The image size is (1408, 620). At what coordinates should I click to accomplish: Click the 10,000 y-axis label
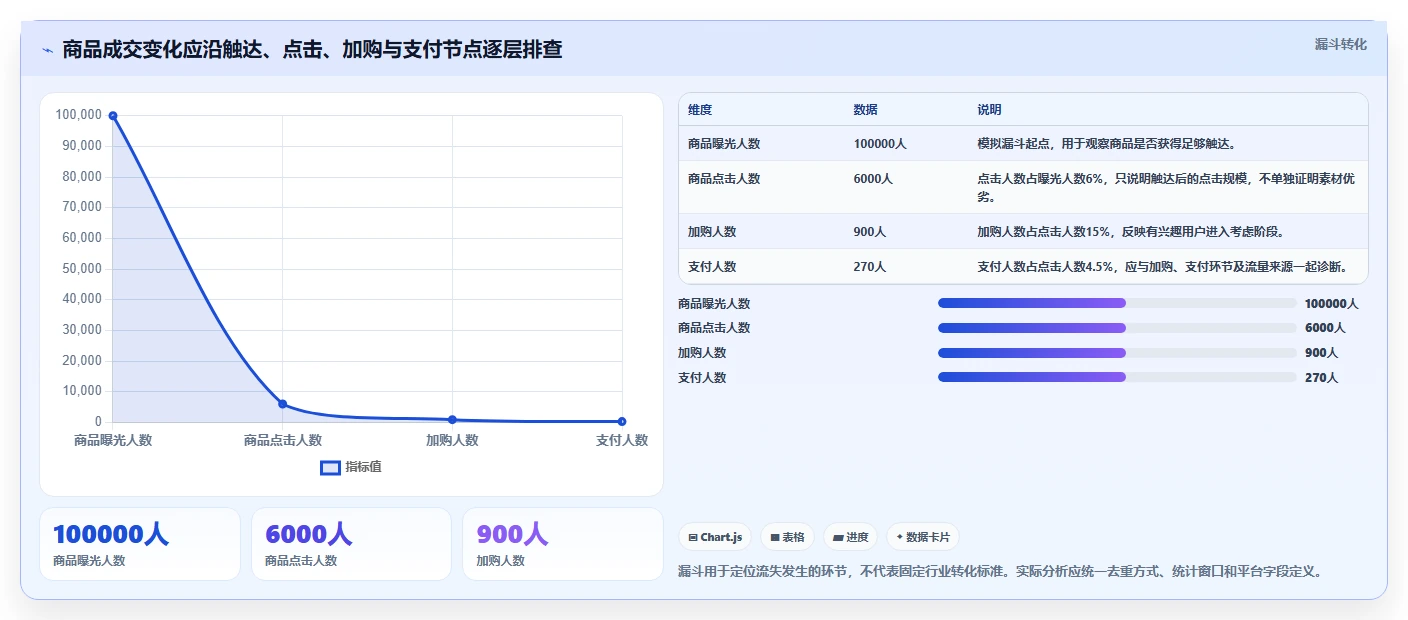pyautogui.click(x=81, y=391)
